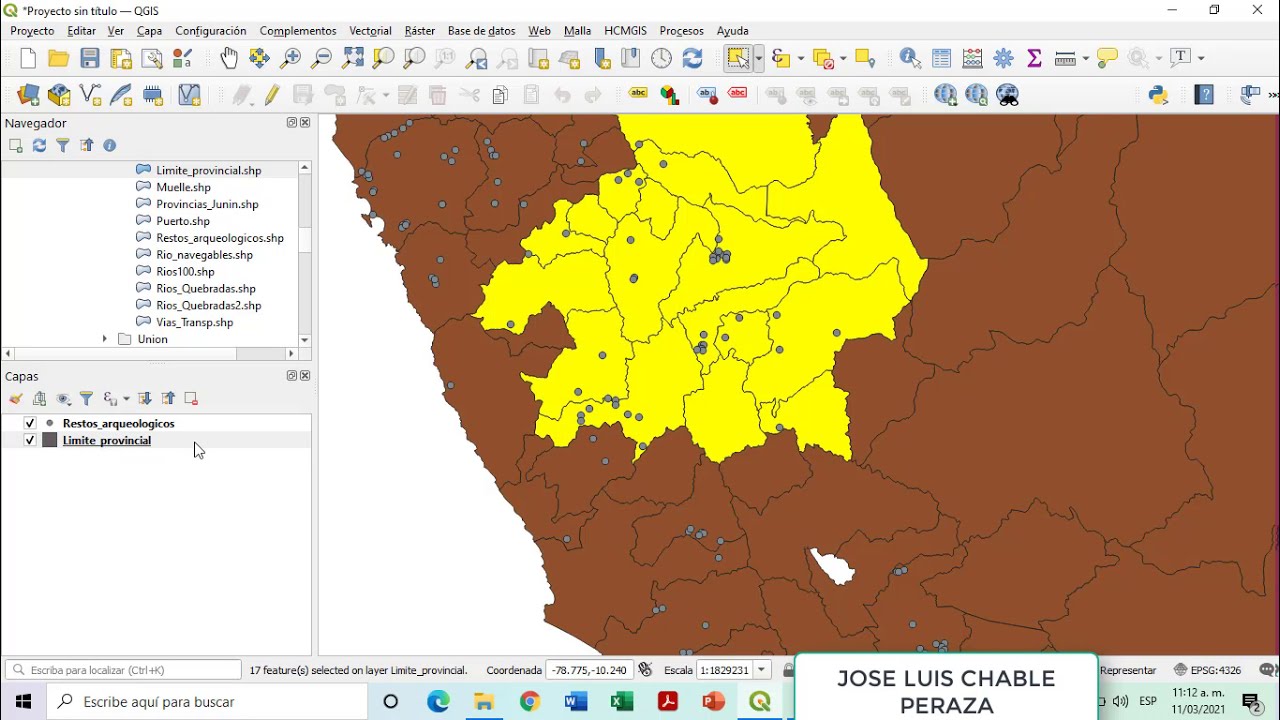Open the text annotation tool icon
The width and height of the screenshot is (1280, 720).
click(1181, 59)
